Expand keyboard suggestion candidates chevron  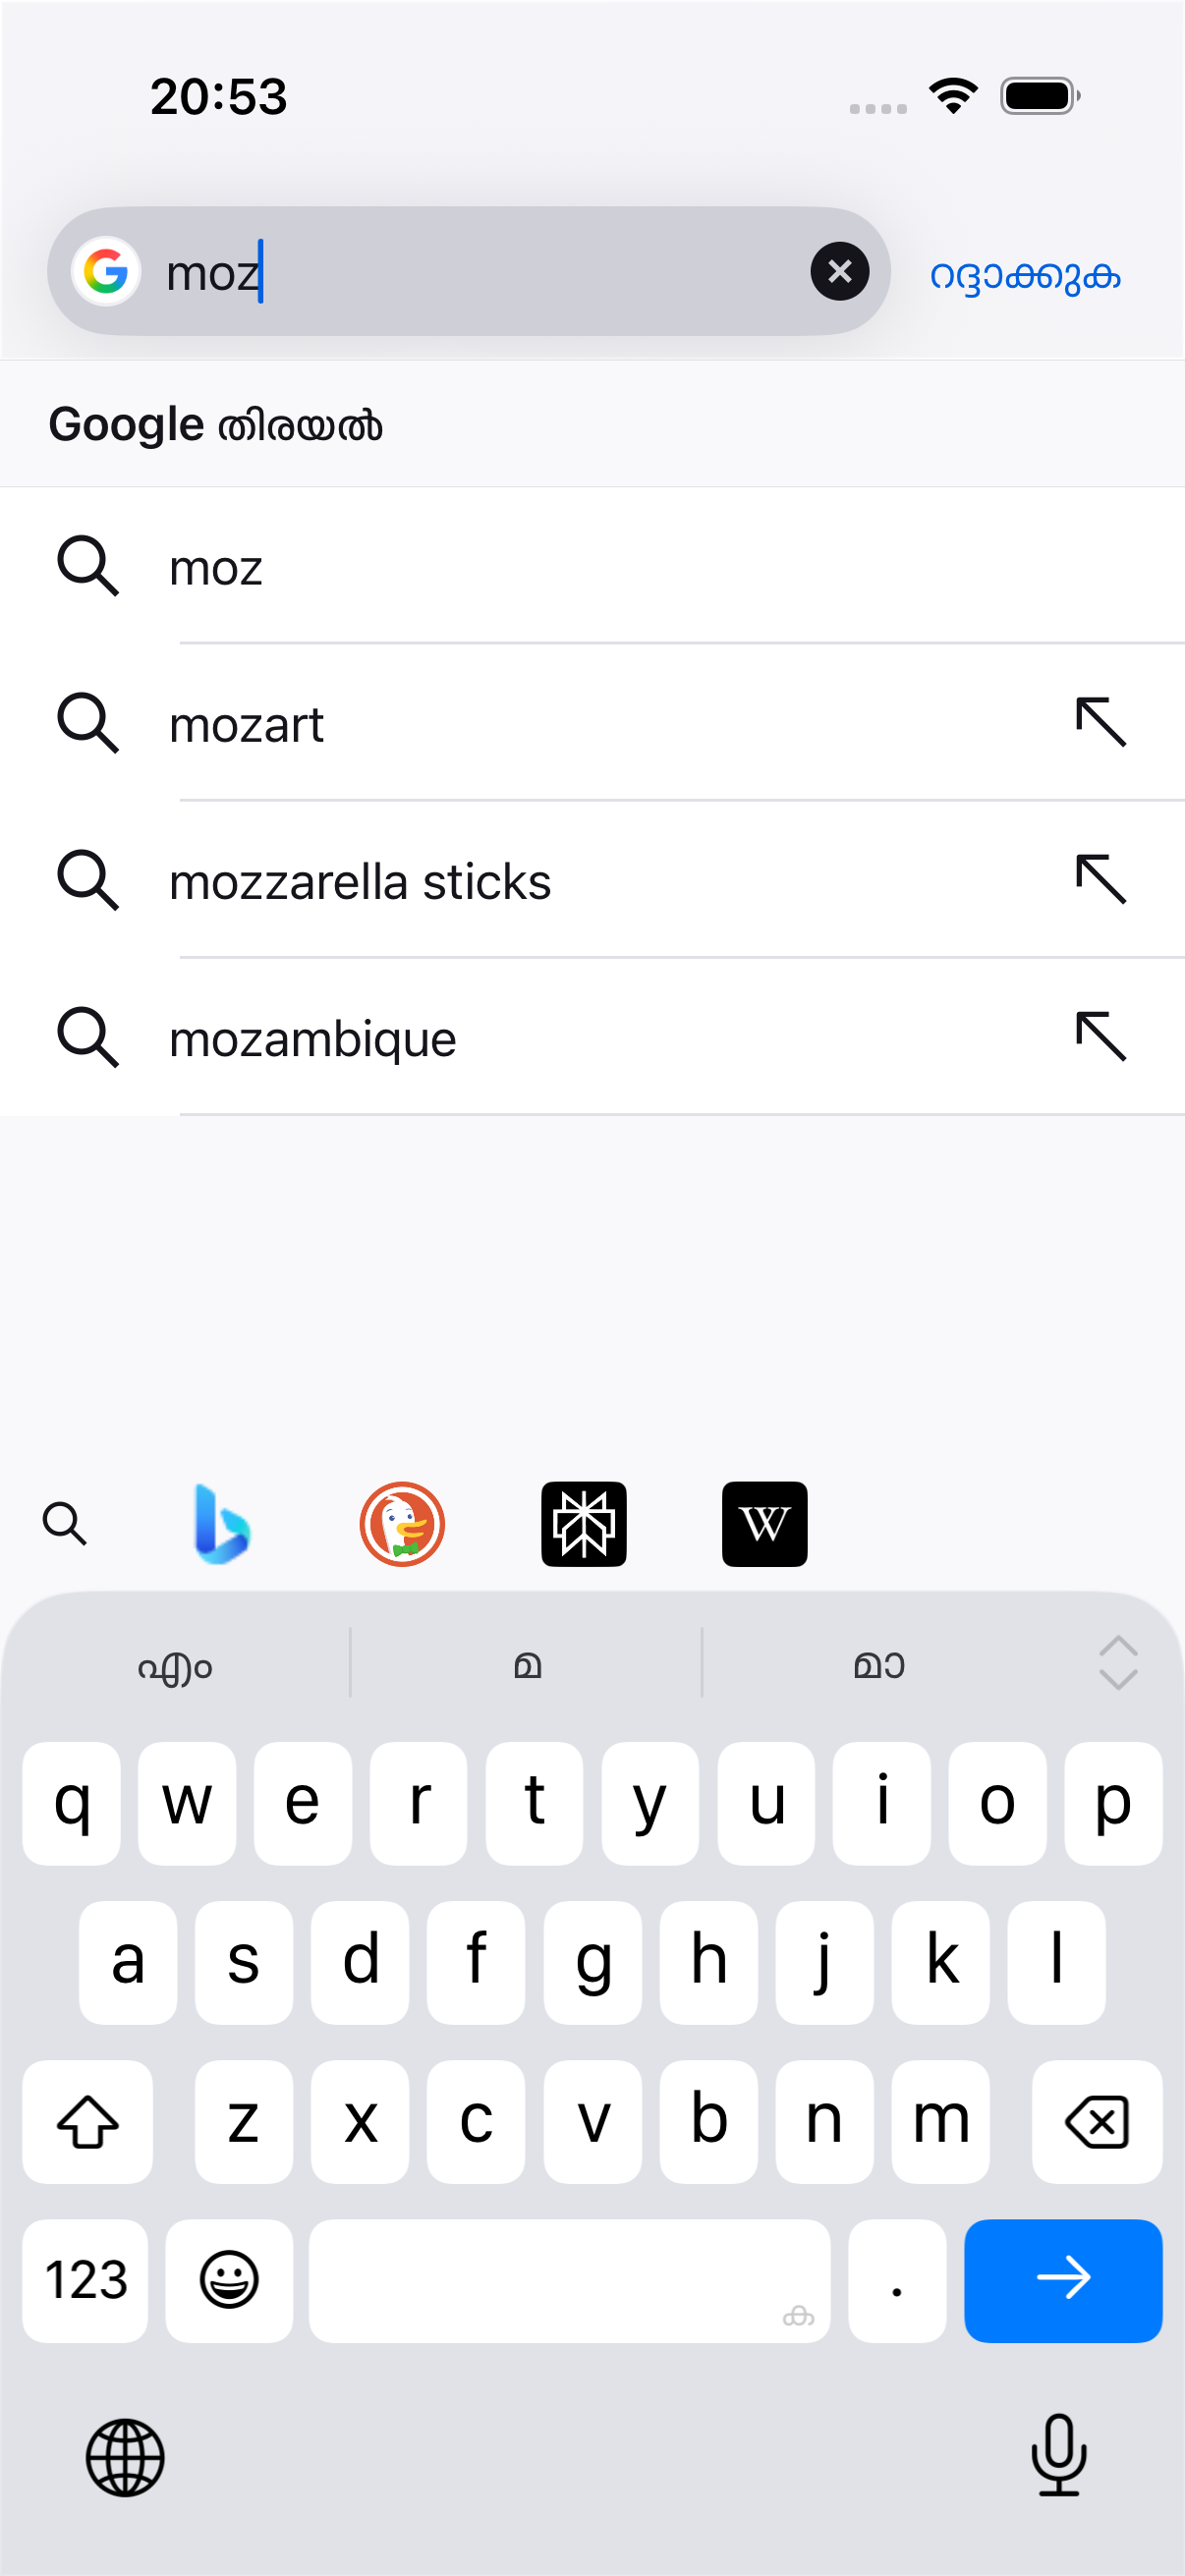pyautogui.click(x=1118, y=1663)
